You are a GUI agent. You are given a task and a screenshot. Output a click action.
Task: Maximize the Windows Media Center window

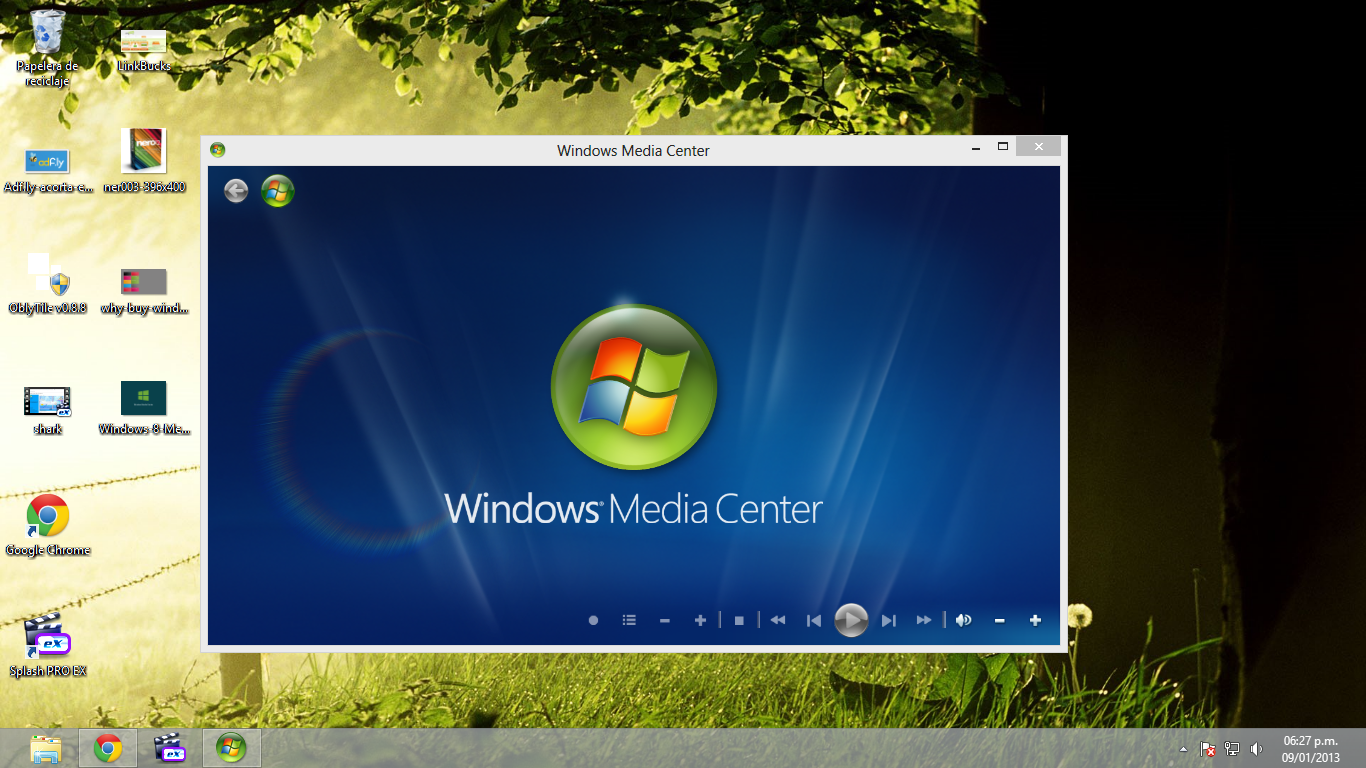1003,147
